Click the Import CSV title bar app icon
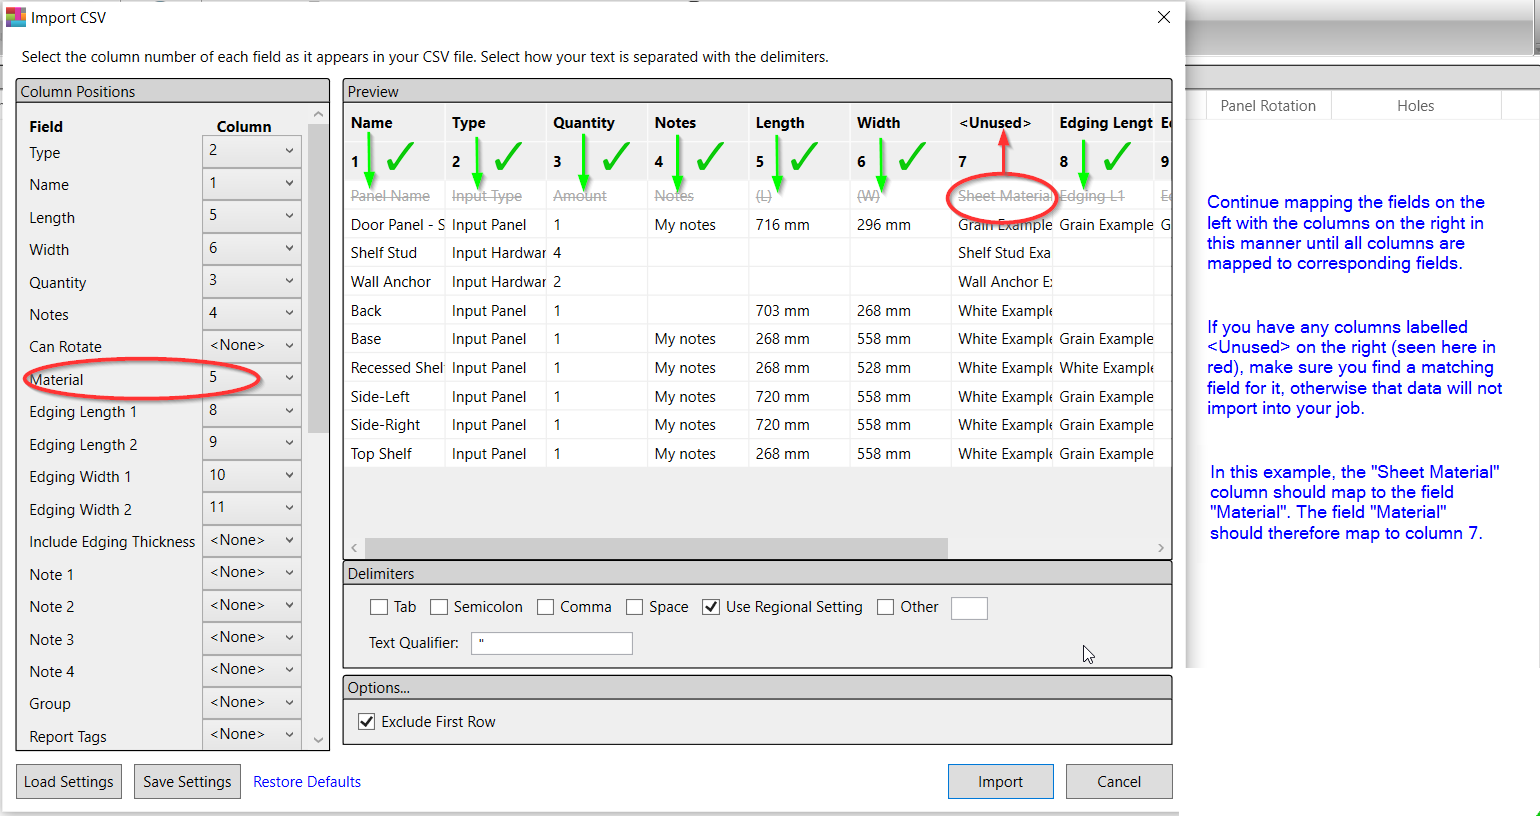The height and width of the screenshot is (816, 1540). click(x=16, y=17)
